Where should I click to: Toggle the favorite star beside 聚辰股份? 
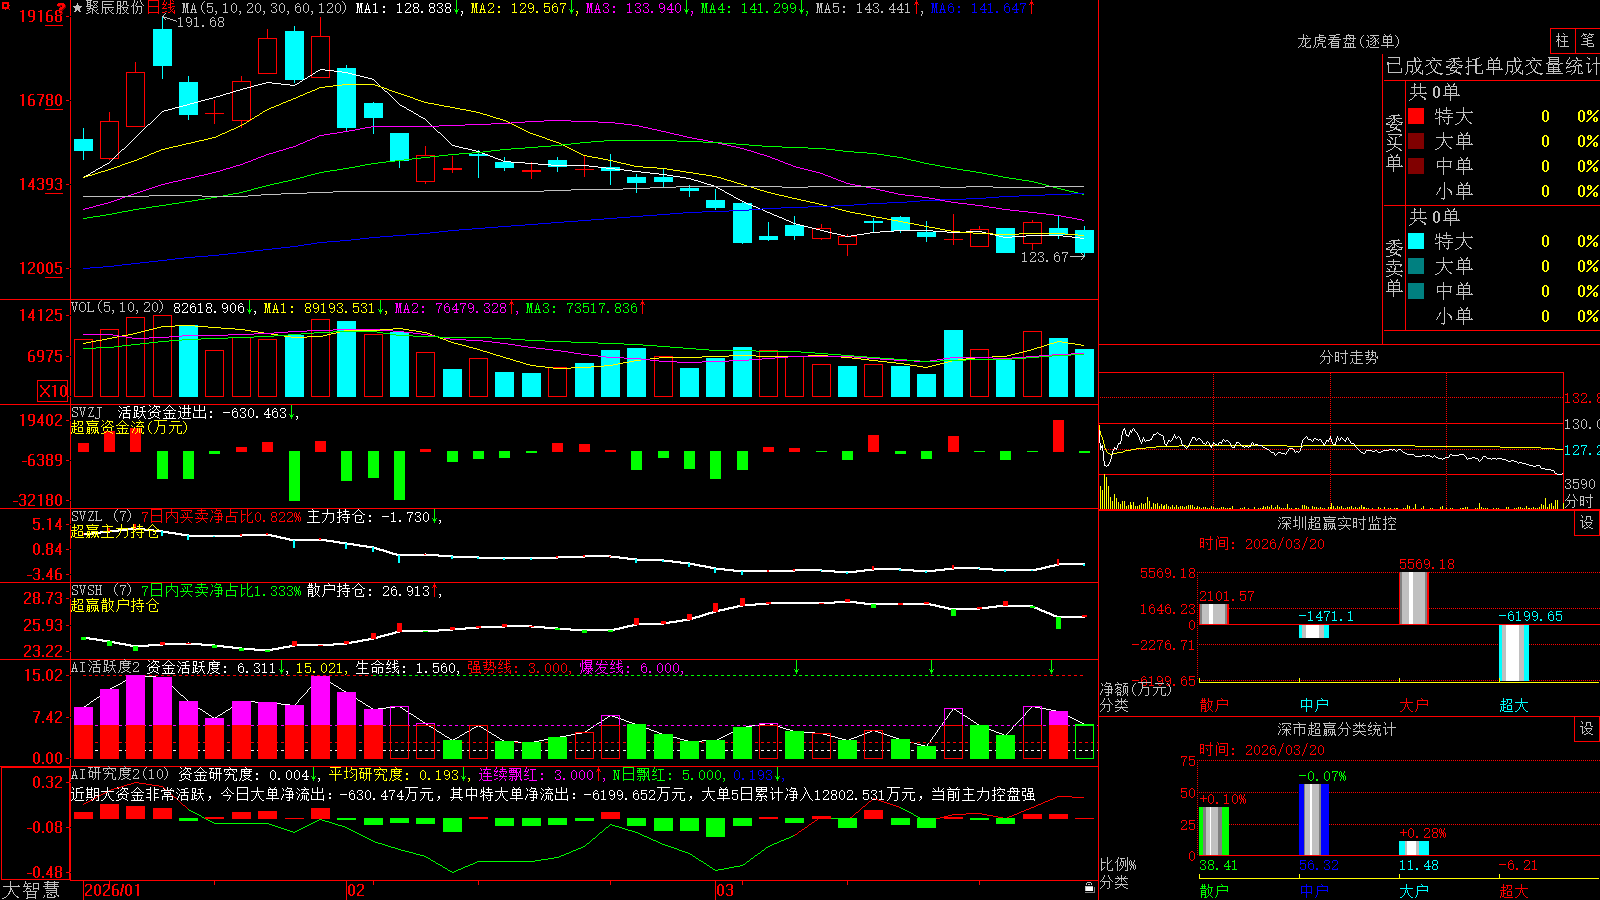tap(78, 8)
